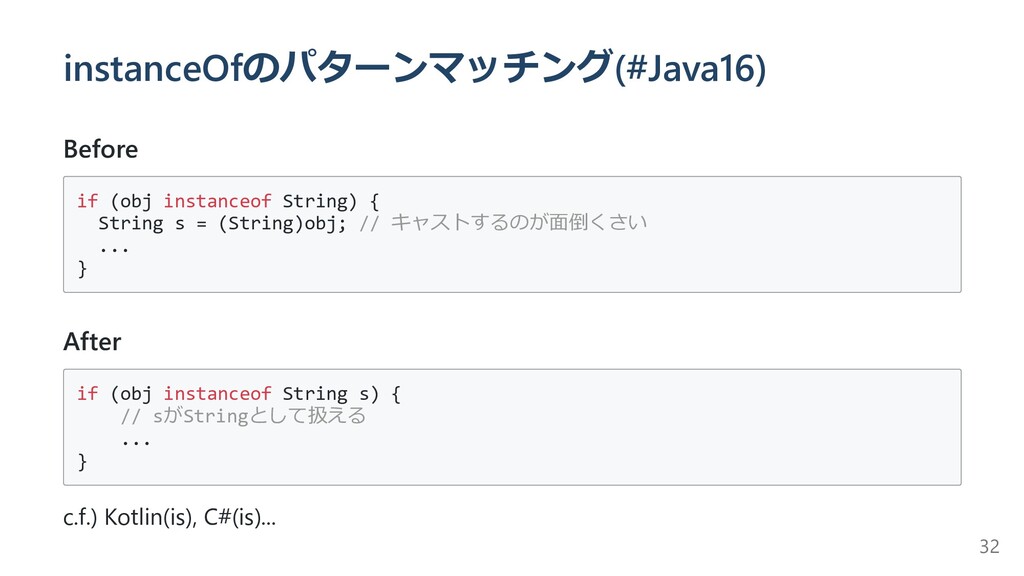This screenshot has height=576, width=1024.
Task: Click the ellipsis line in After code
Action: pos(136,442)
